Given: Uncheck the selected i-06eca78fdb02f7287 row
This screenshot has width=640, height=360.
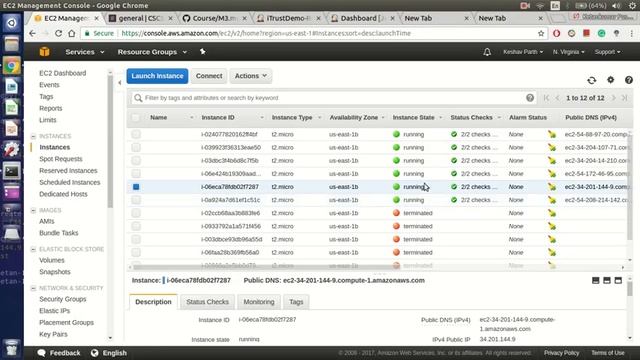Looking at the screenshot, I should point(136,187).
